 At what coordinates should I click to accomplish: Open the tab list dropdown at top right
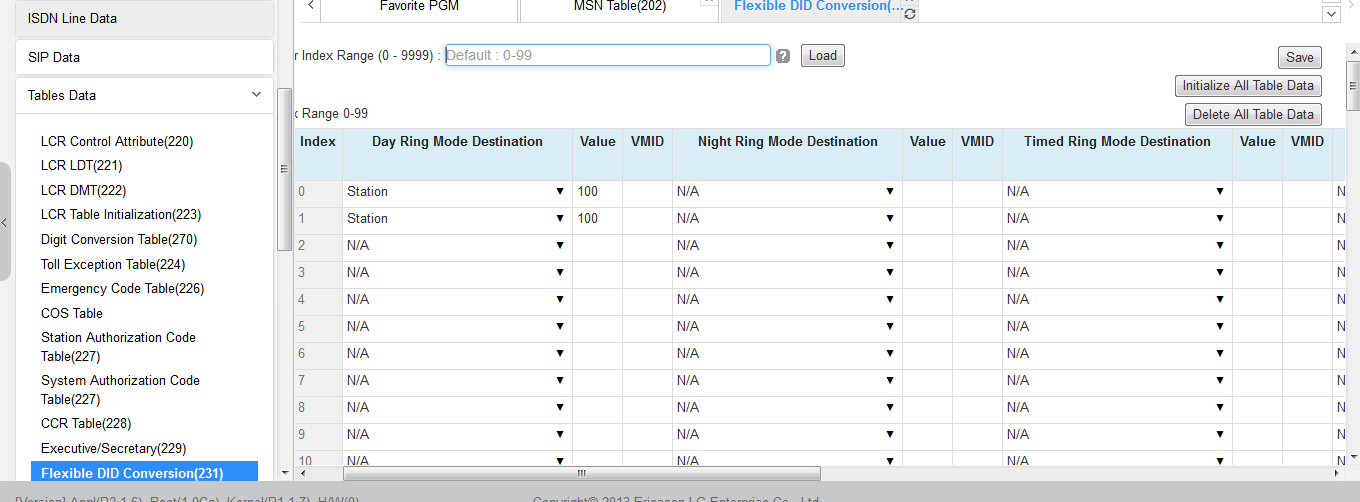pyautogui.click(x=1331, y=14)
